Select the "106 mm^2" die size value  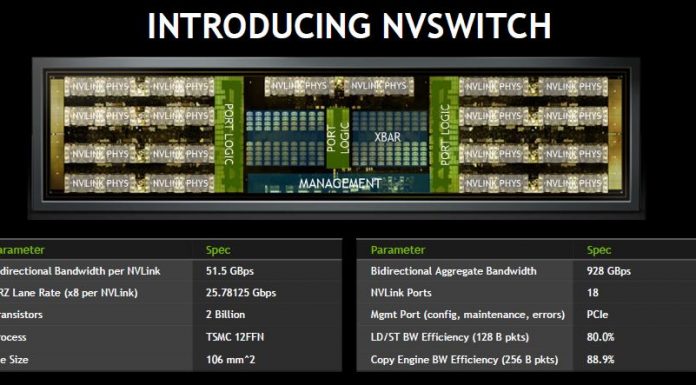tap(230, 359)
